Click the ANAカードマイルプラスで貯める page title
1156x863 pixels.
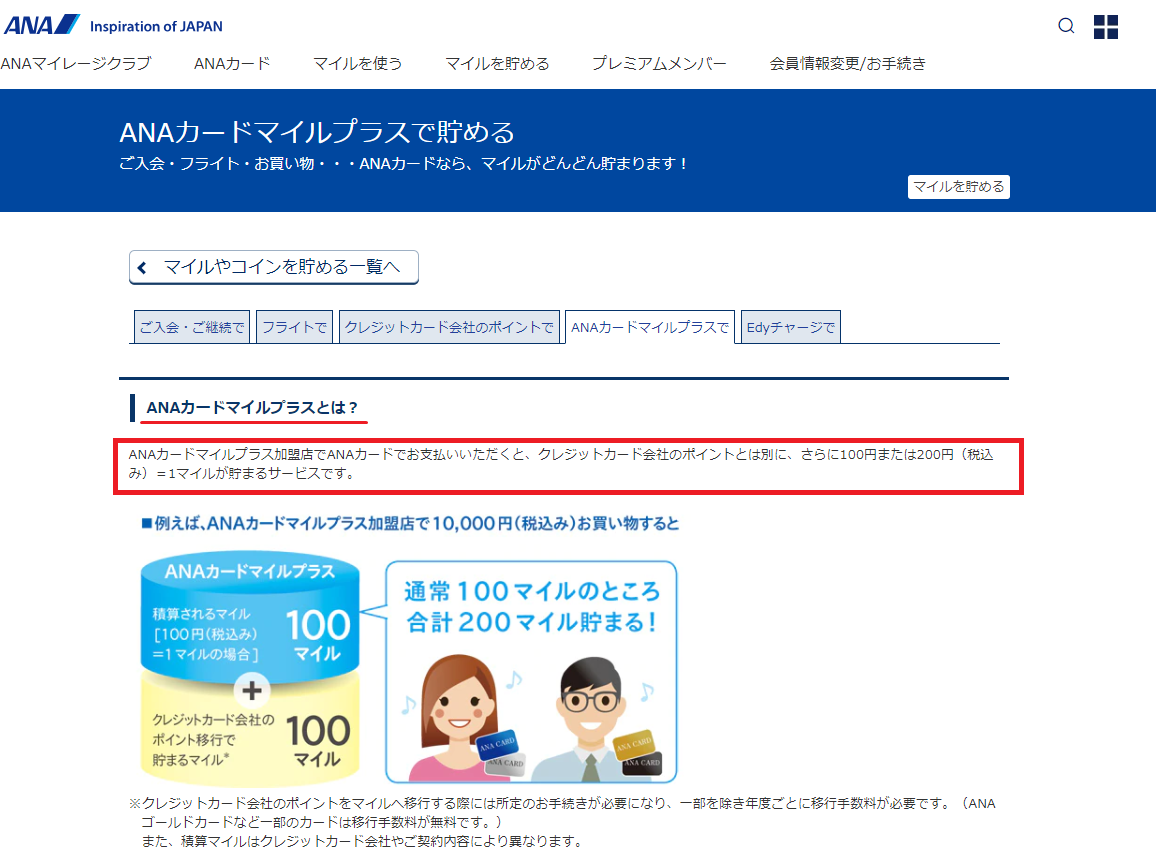point(317,133)
